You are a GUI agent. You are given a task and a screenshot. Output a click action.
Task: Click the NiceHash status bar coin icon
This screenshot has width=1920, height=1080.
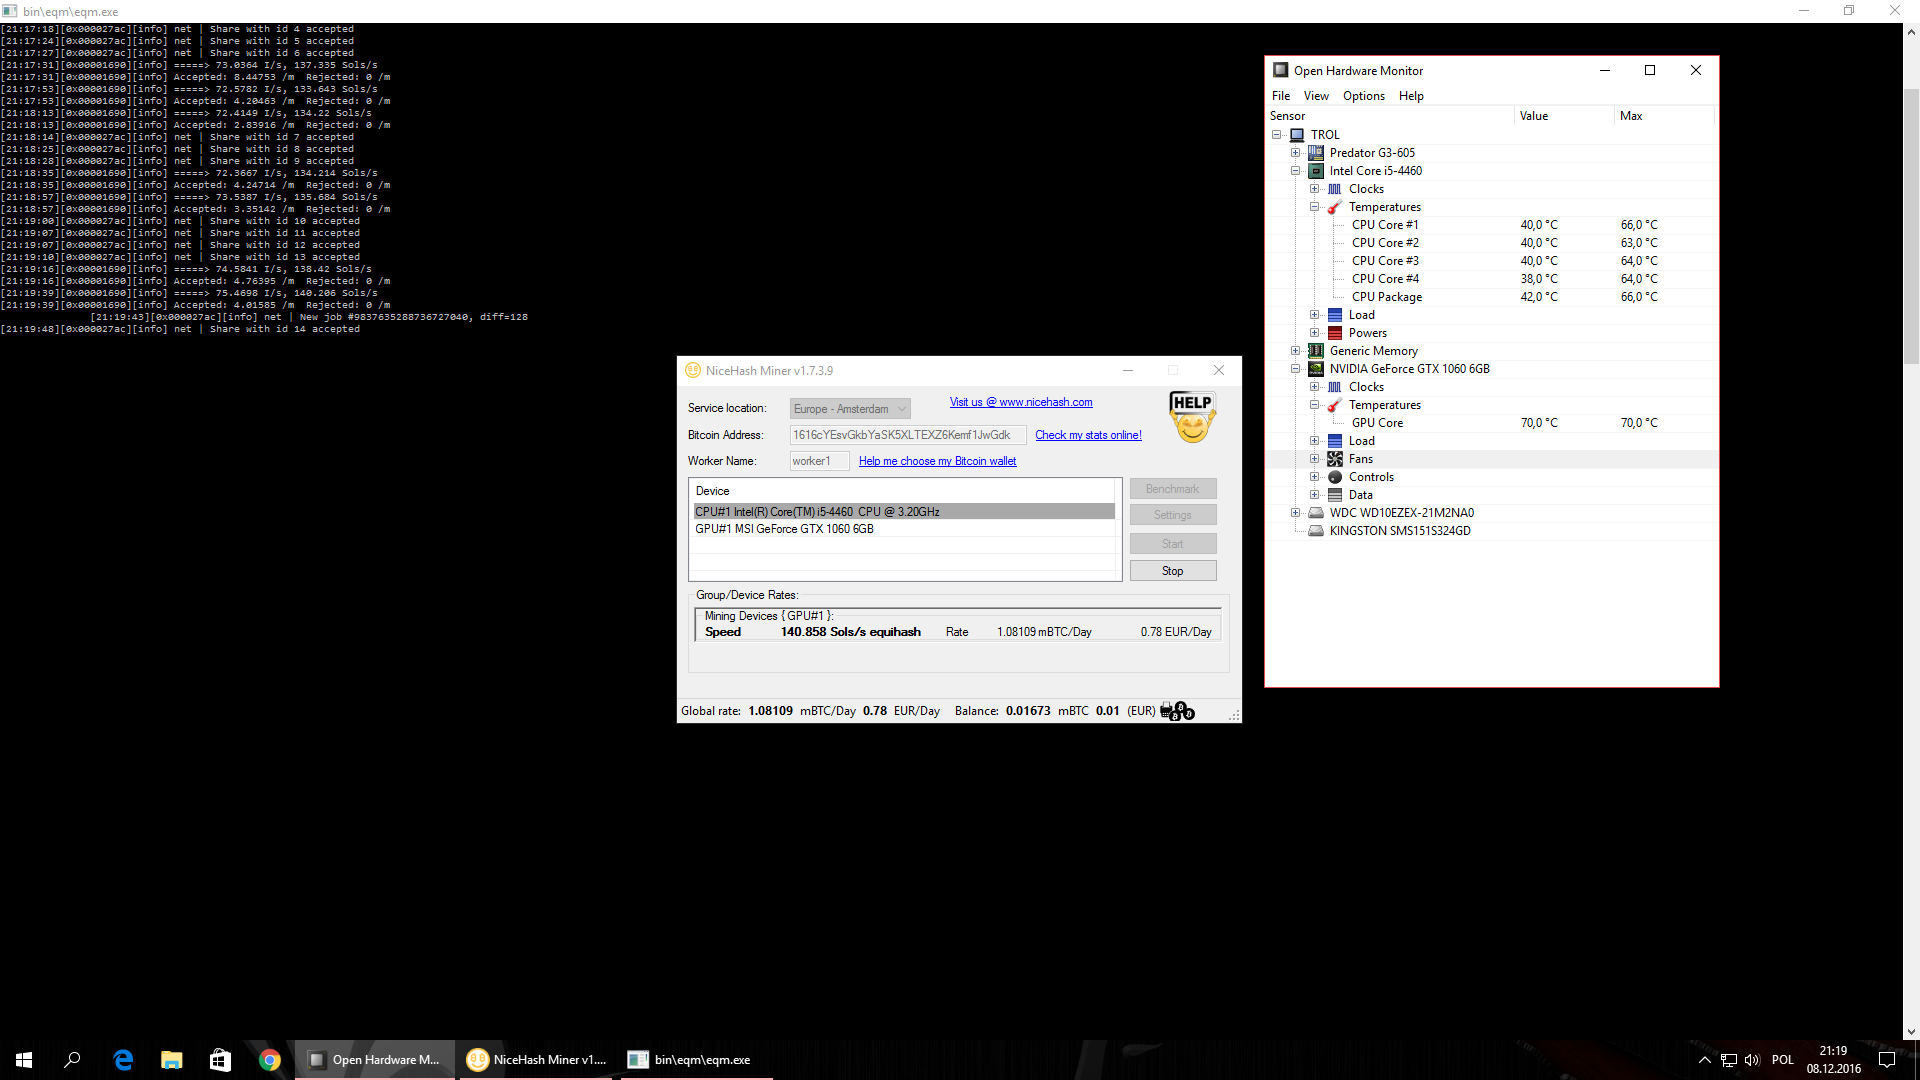1177,711
